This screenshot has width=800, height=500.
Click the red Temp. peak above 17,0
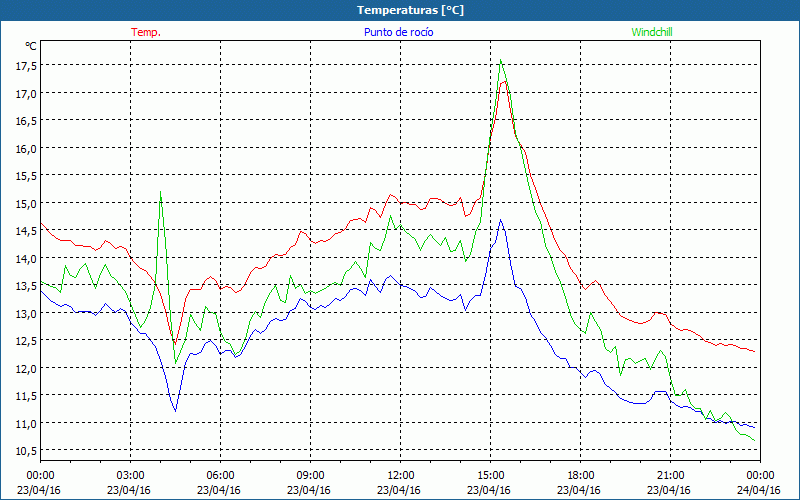[504, 82]
